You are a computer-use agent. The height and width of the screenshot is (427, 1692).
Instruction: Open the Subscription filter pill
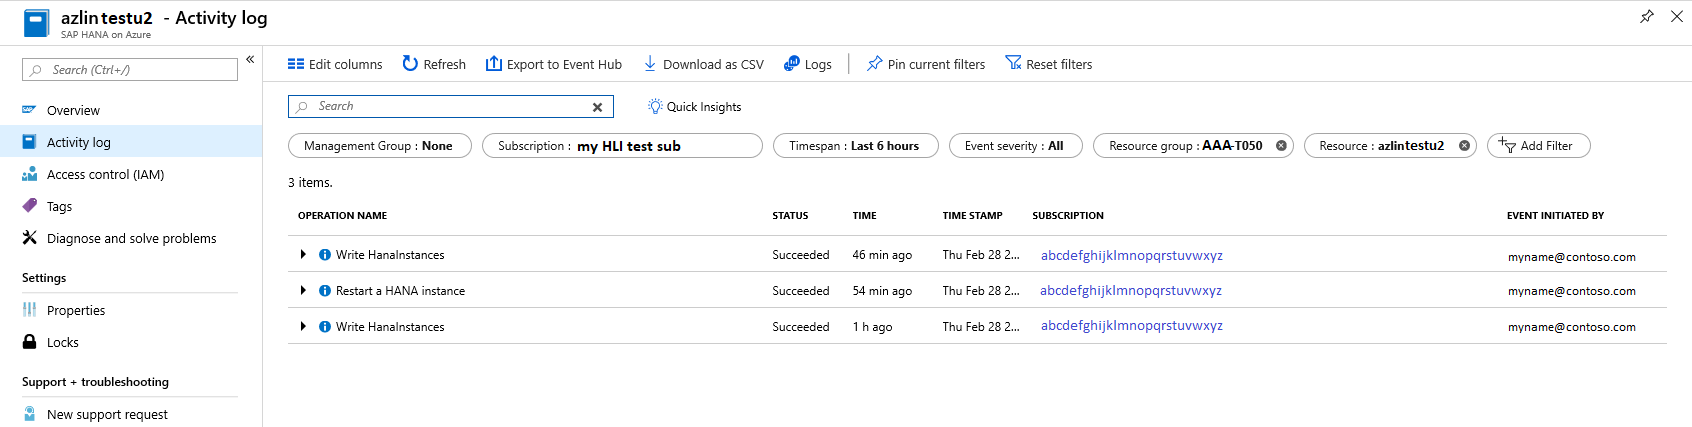pyautogui.click(x=622, y=146)
